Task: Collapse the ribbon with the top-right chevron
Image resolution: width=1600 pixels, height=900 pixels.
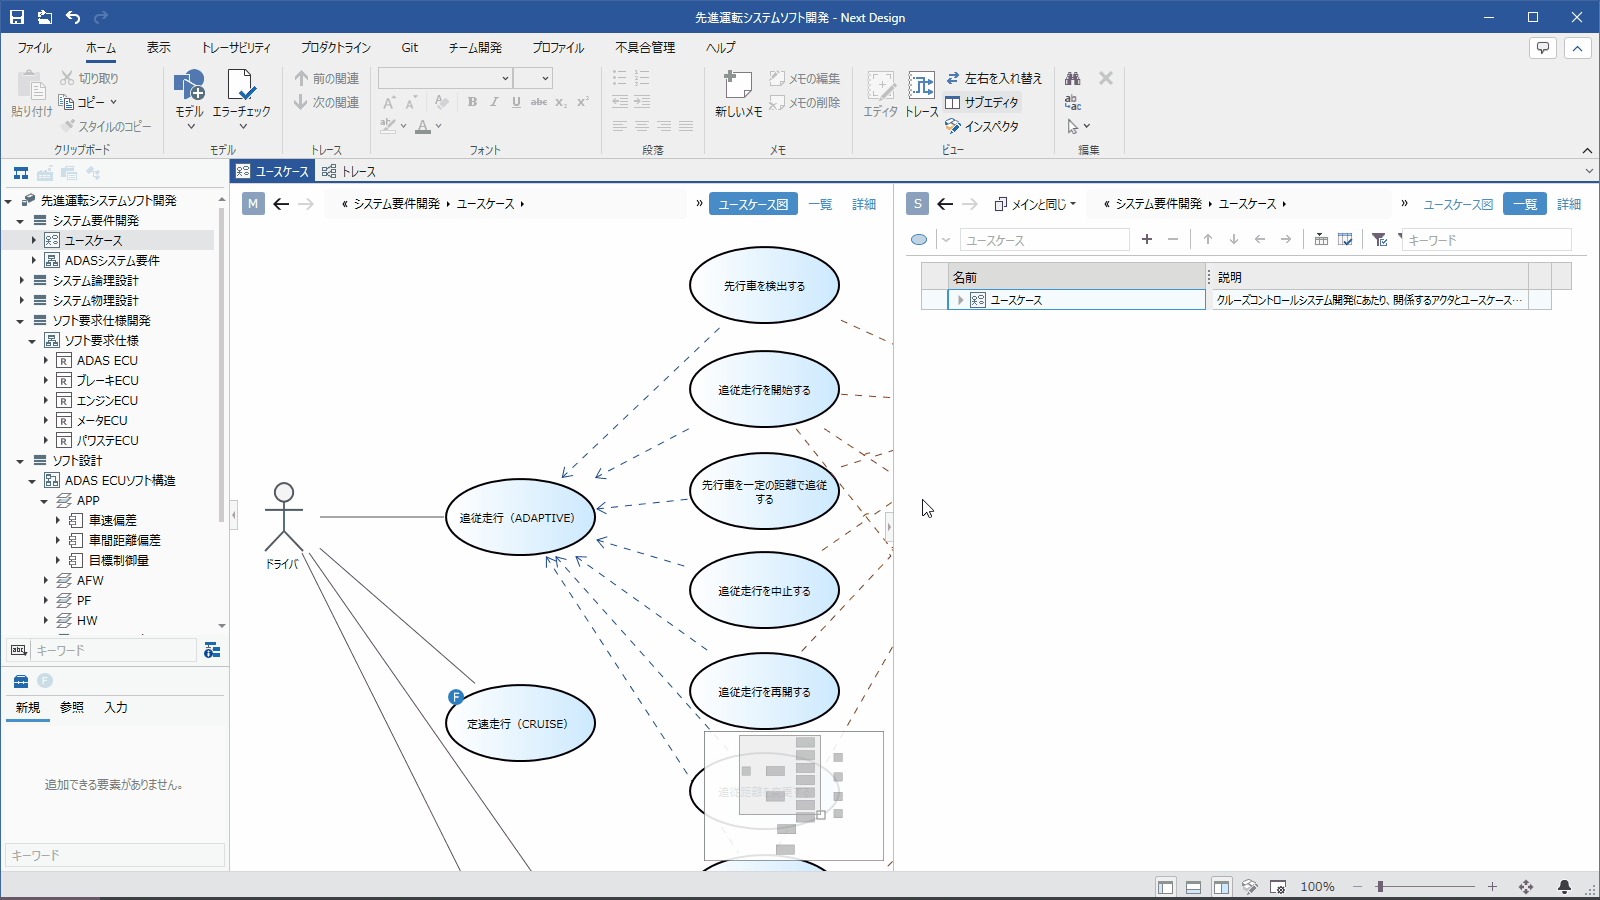Action: [x=1577, y=47]
